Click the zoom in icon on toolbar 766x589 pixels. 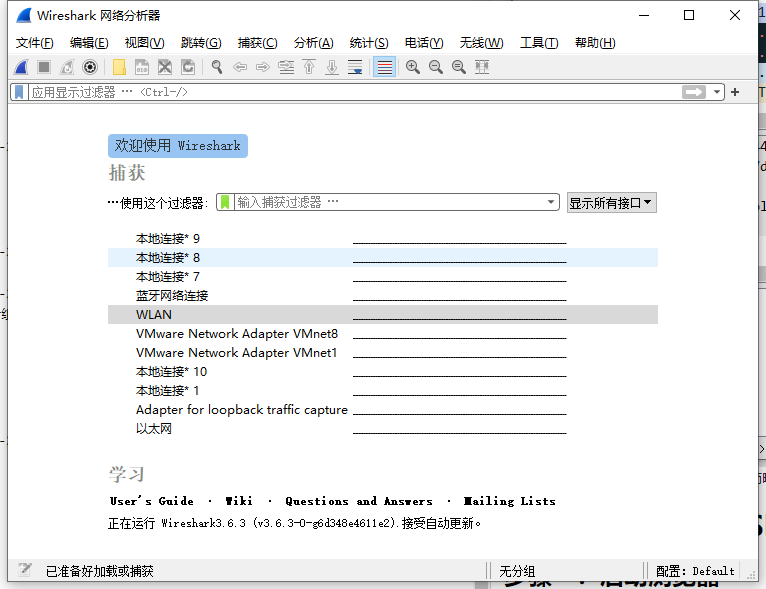point(413,67)
